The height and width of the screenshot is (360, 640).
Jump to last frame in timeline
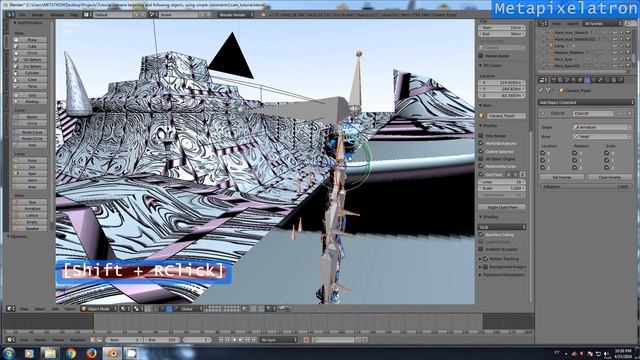tap(254, 340)
